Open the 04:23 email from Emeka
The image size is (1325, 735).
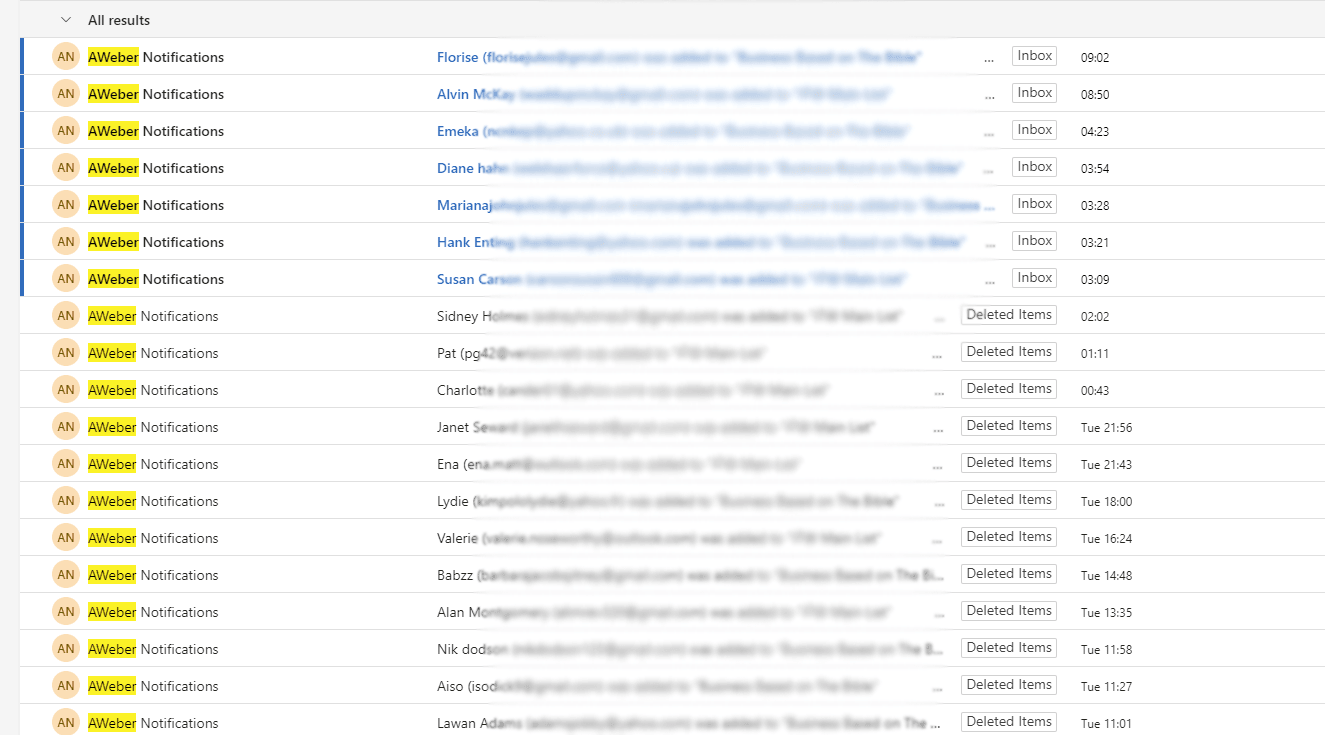tap(672, 131)
